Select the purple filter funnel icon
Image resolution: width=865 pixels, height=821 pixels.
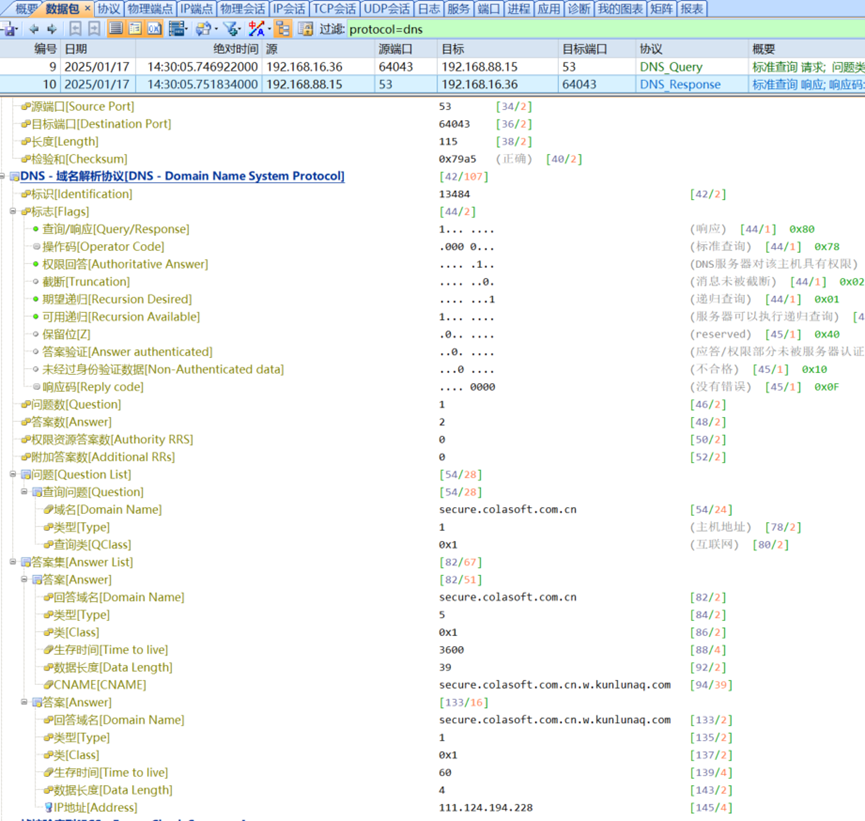tap(228, 29)
